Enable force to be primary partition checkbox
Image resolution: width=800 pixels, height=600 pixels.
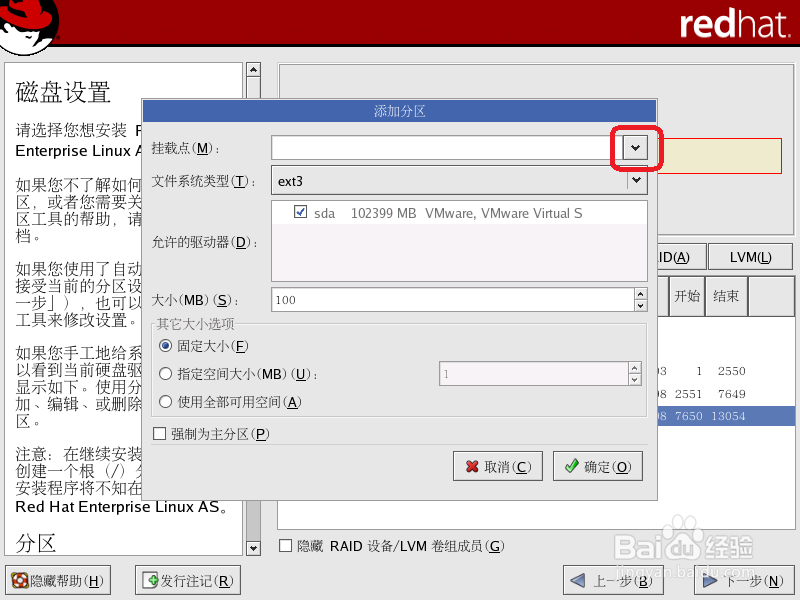[160, 434]
